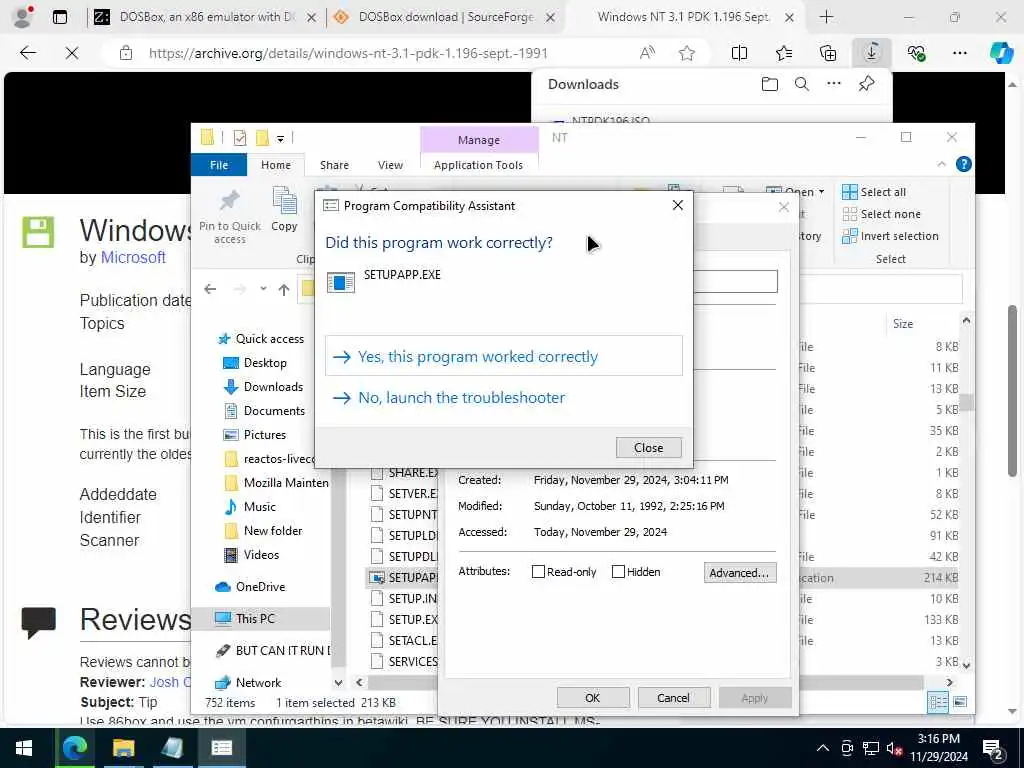The width and height of the screenshot is (1024, 768).
Task: Open notification center in taskbar
Action: point(993,748)
